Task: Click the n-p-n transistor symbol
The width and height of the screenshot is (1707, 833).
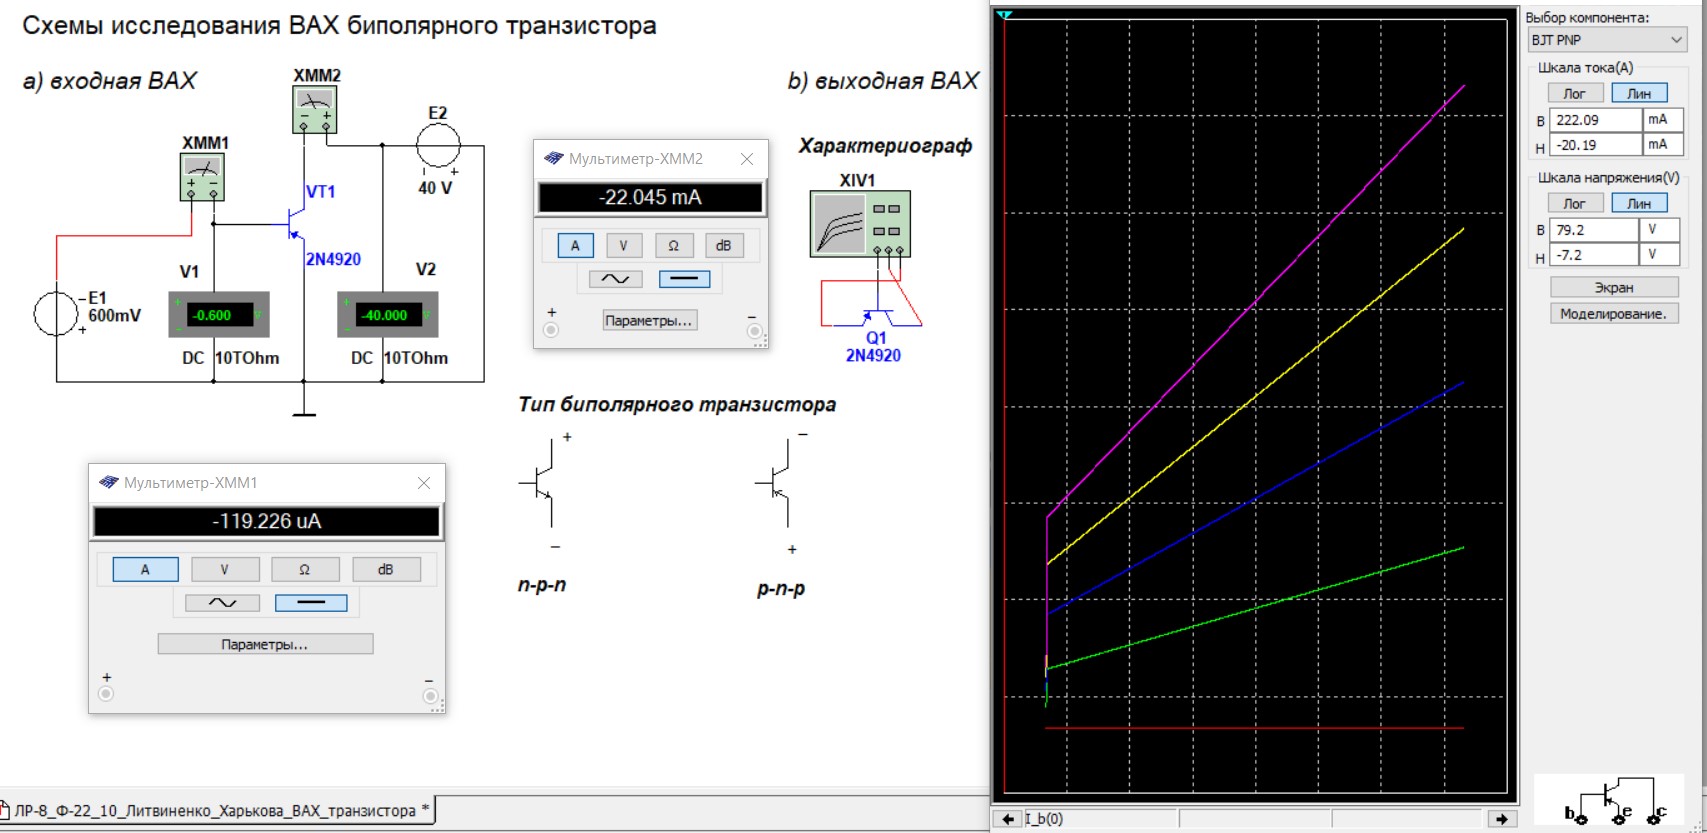Action: (541, 483)
